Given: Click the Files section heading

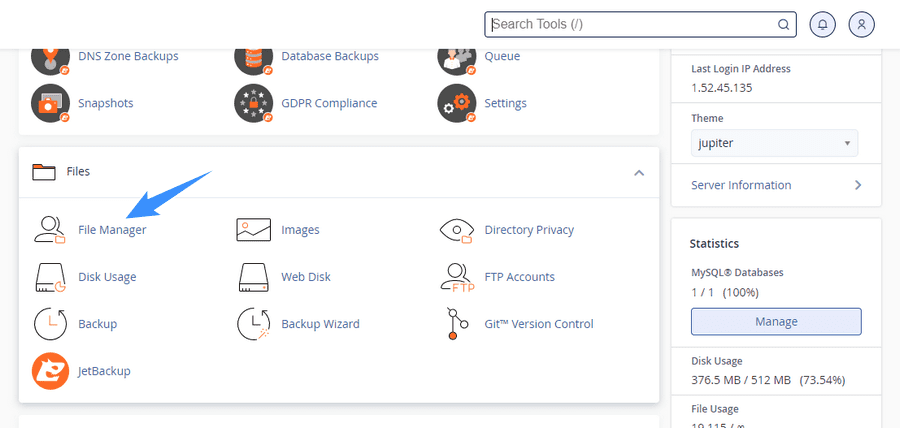Looking at the screenshot, I should [78, 172].
